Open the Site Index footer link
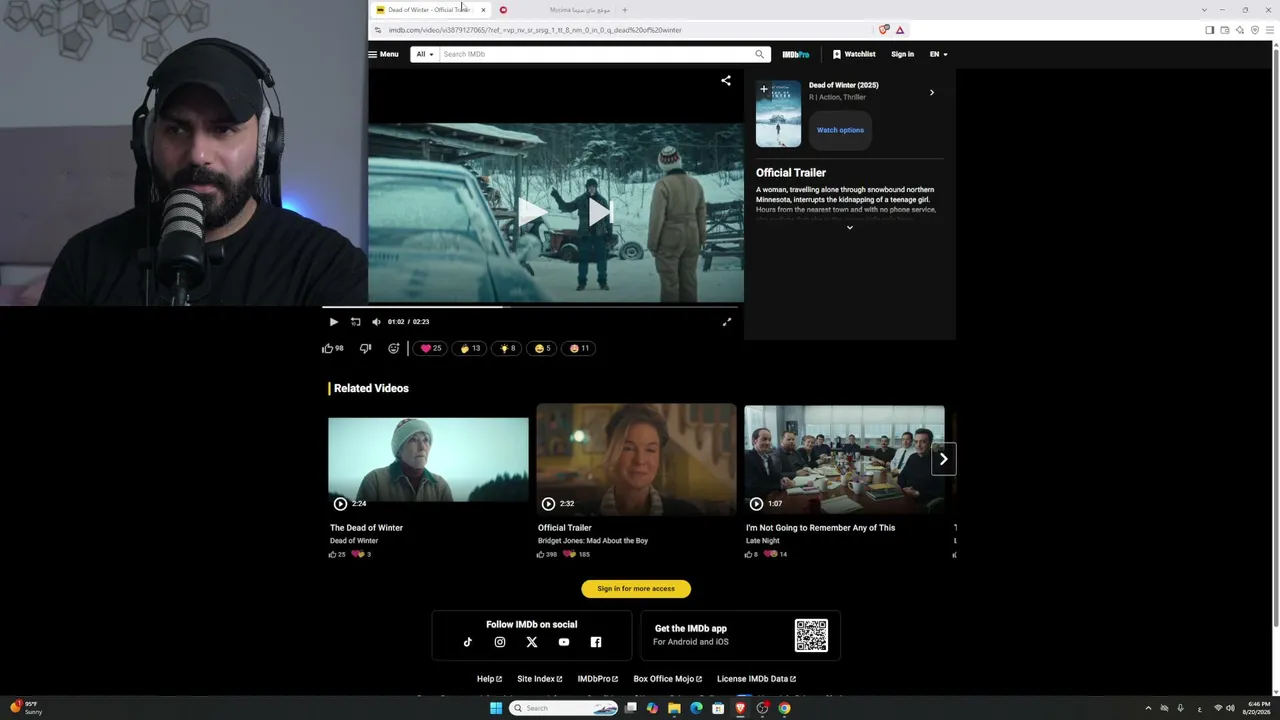 (x=540, y=679)
